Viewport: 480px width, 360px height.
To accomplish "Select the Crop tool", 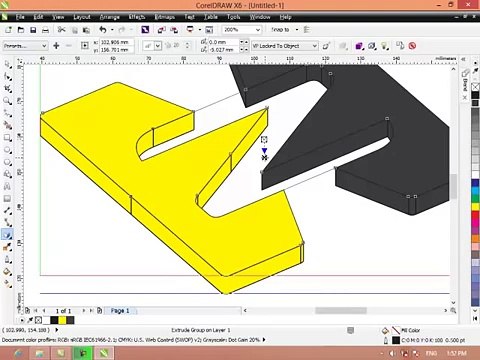I will tap(7, 89).
